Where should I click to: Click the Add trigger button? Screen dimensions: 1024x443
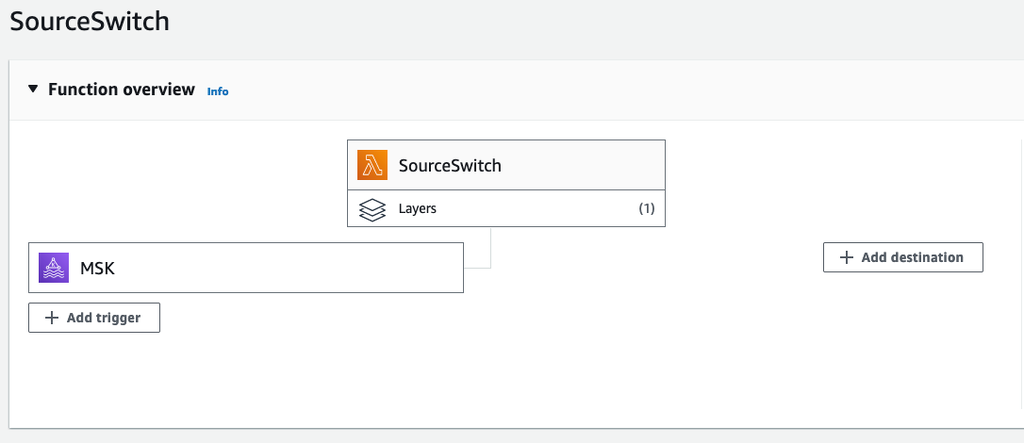point(94,318)
